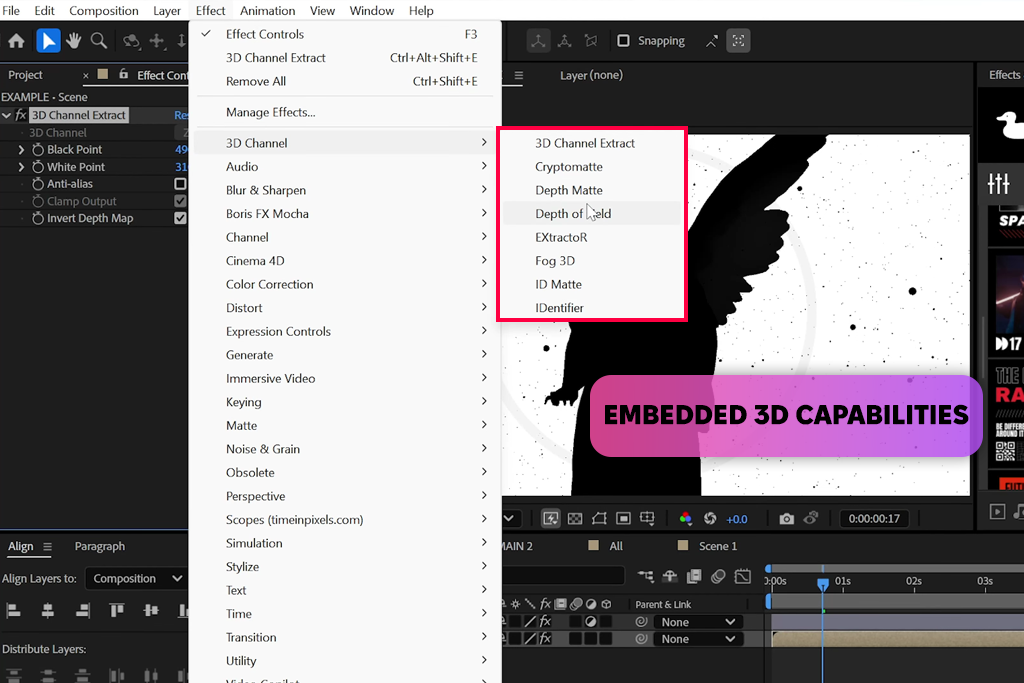Switch to the Scene 1 timeline tab
This screenshot has width=1024, height=683.
[717, 546]
